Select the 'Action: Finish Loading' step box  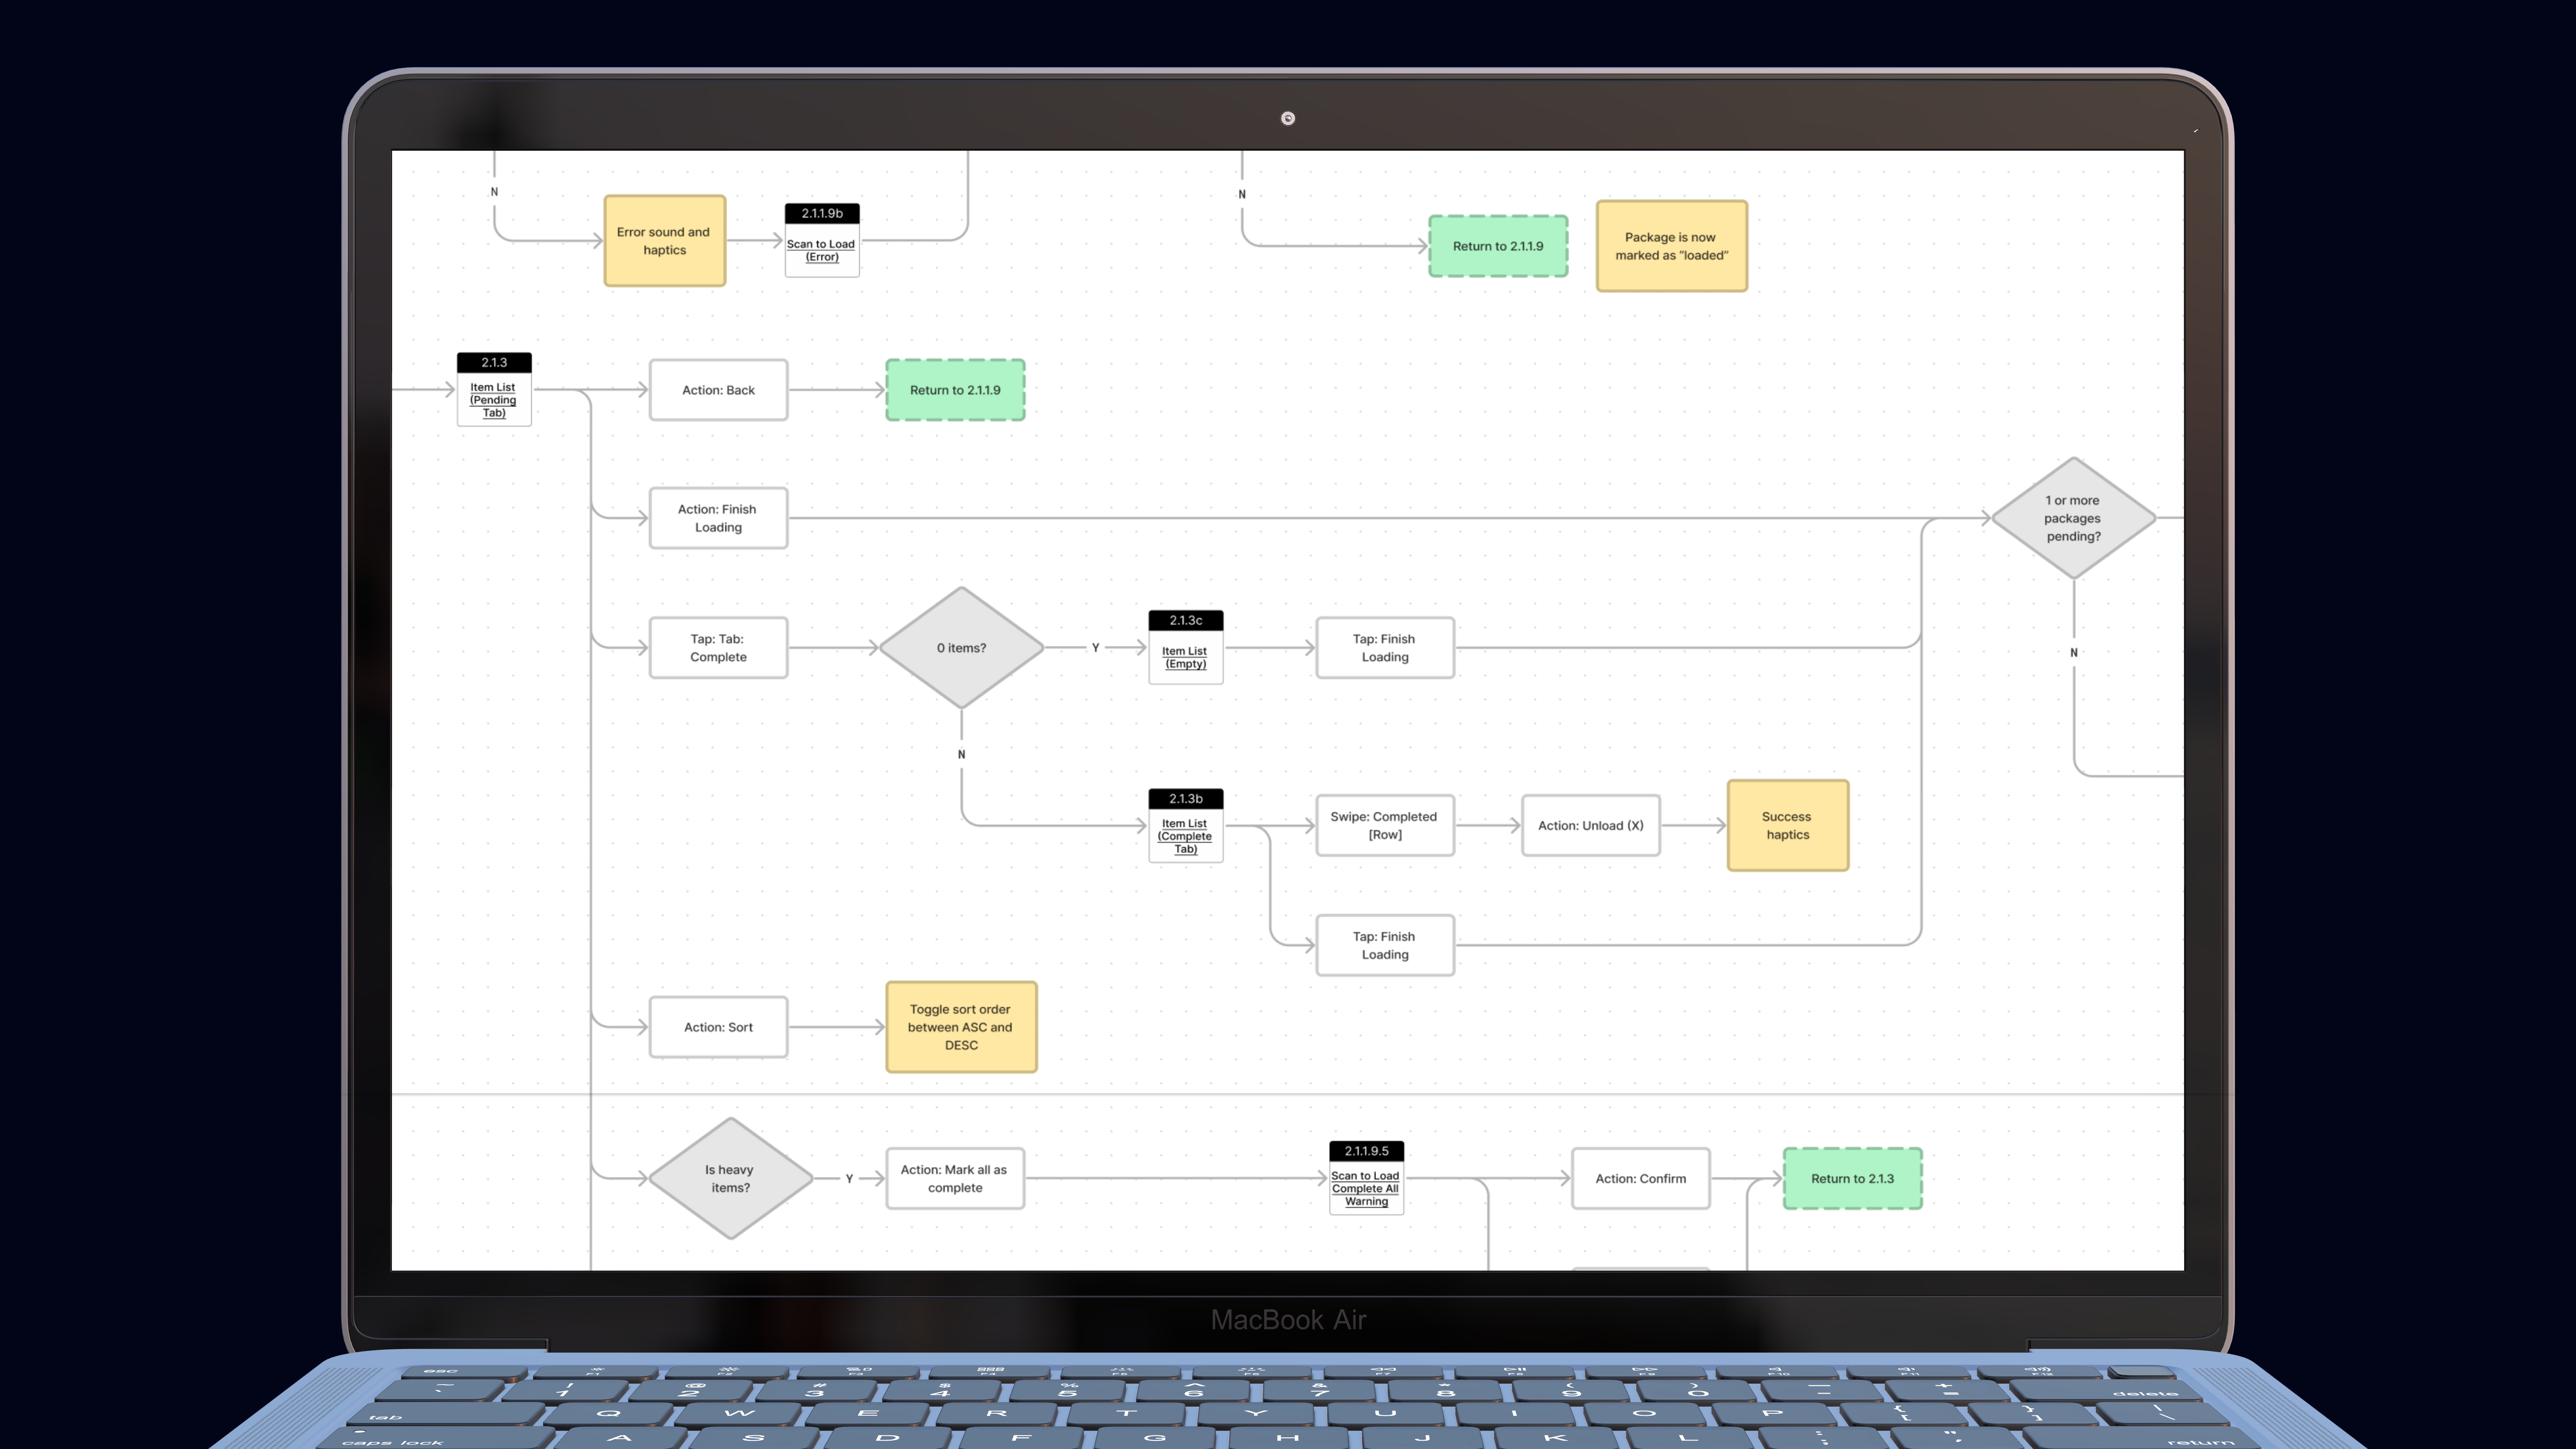718,518
